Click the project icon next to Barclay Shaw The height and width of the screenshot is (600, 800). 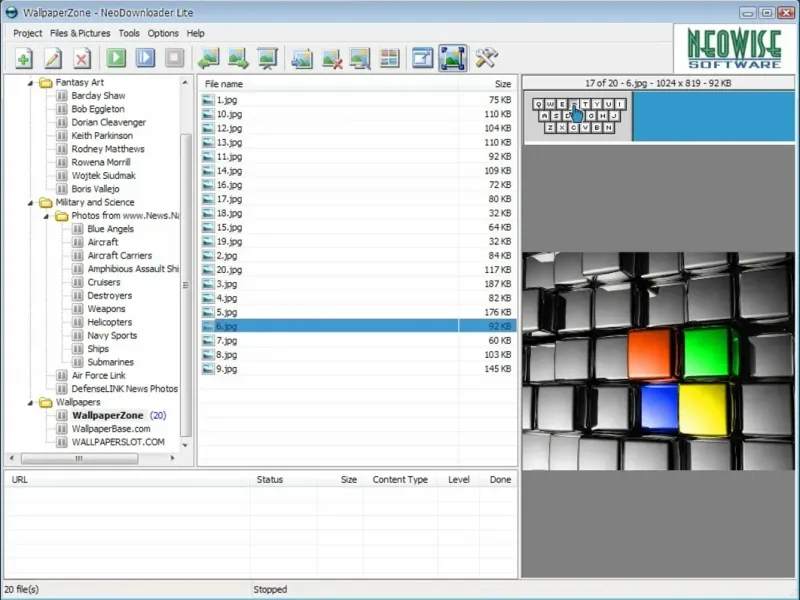pos(62,95)
